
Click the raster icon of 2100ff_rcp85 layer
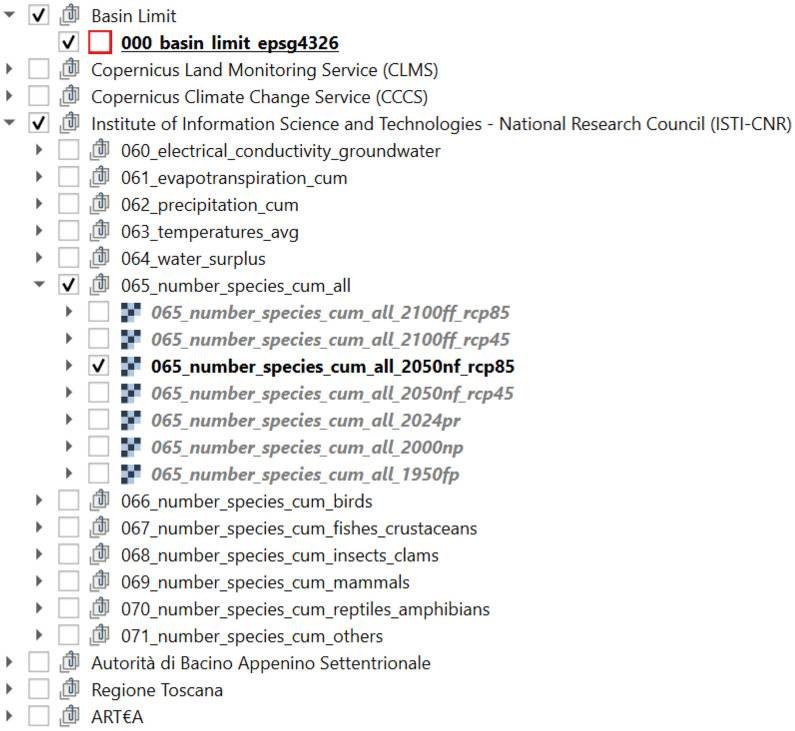pyautogui.click(x=131, y=312)
